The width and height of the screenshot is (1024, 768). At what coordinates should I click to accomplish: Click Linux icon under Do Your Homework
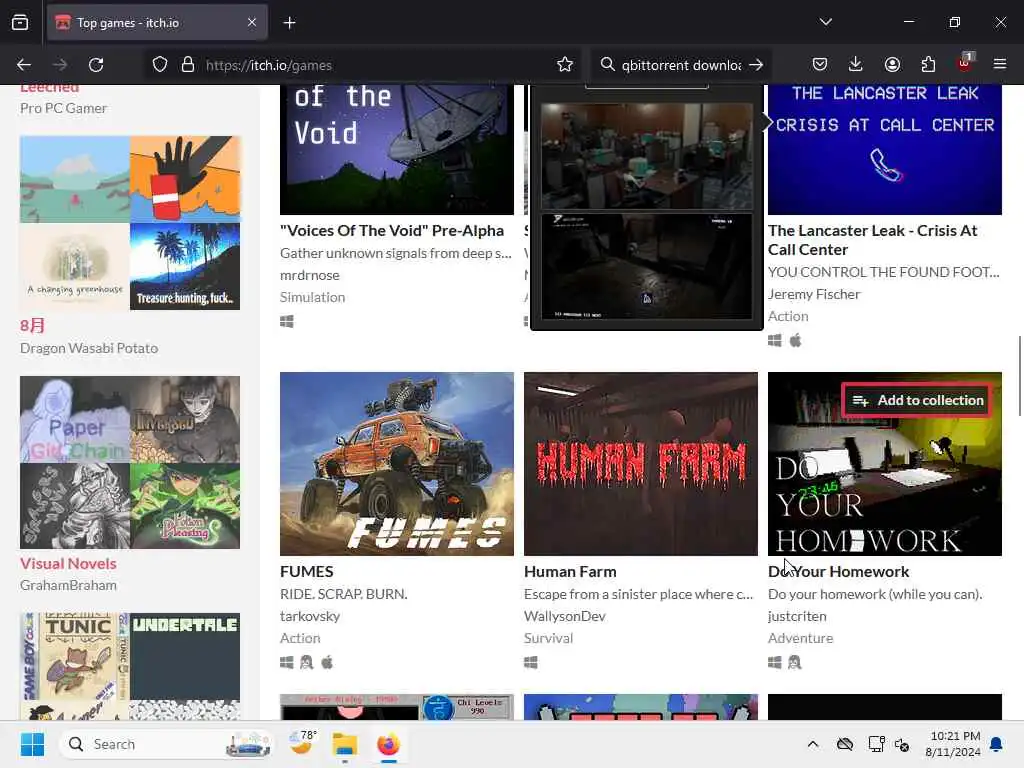click(x=794, y=662)
